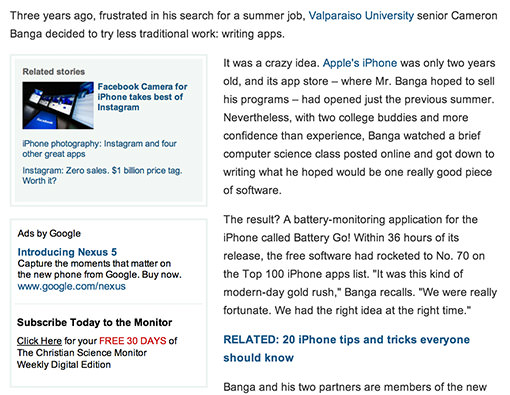Follow the Apple's iPhone link
Screen dimensions: 510x395
click(x=360, y=63)
